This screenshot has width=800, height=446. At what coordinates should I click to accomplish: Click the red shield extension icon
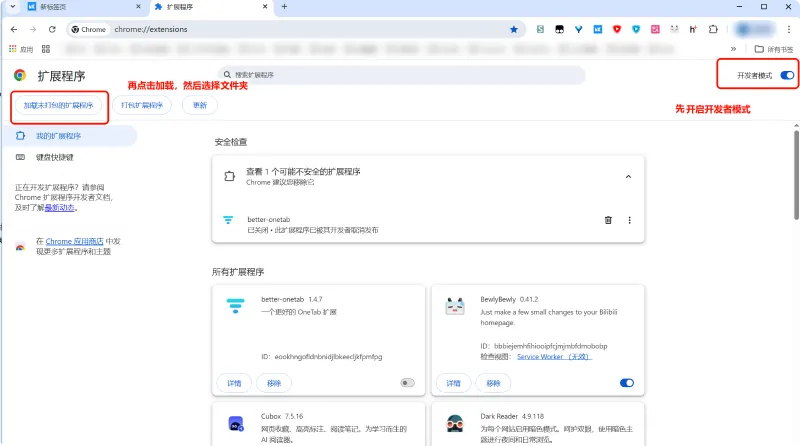click(617, 30)
